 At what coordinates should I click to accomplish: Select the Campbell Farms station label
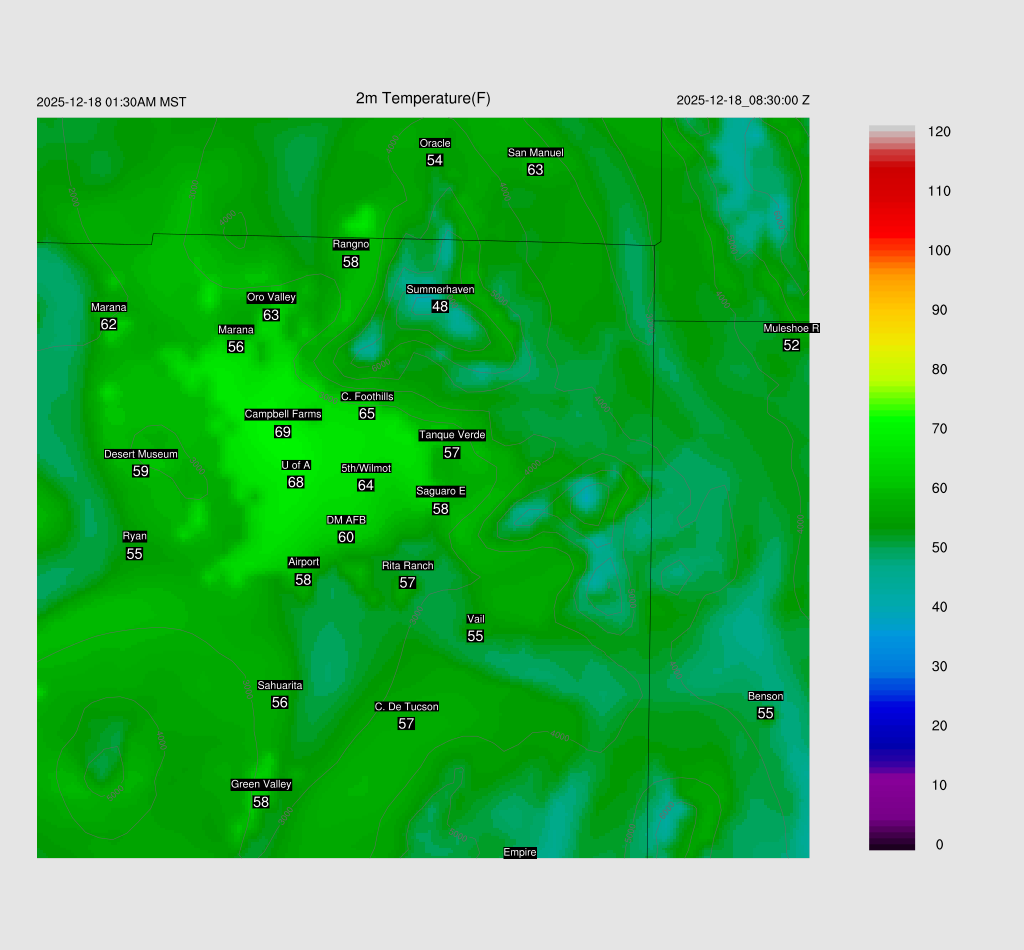[283, 414]
